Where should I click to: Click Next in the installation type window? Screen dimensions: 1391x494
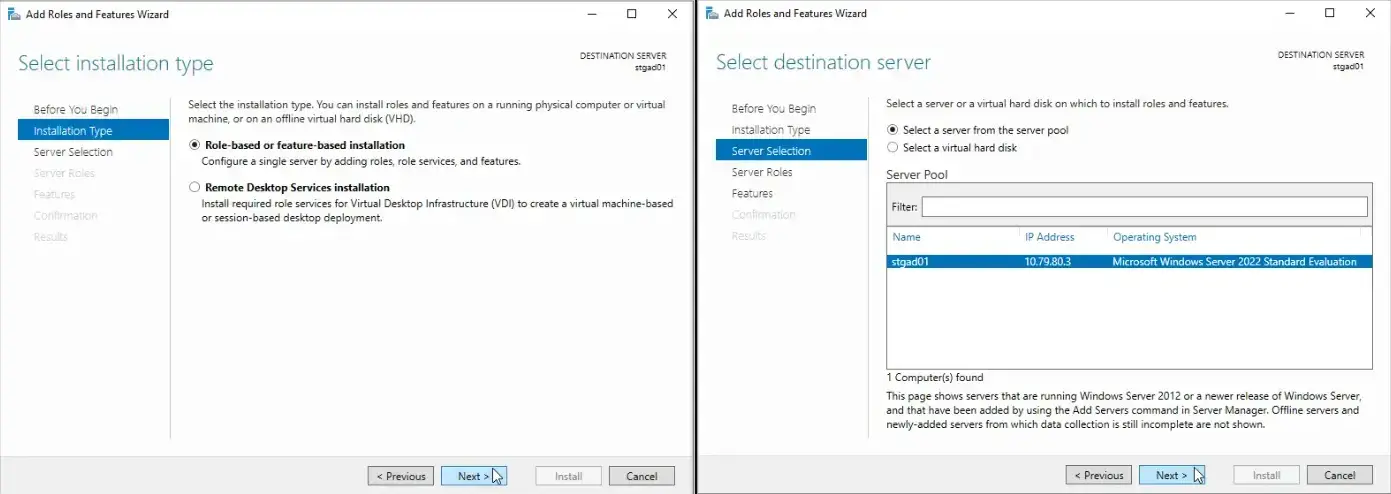tap(473, 476)
